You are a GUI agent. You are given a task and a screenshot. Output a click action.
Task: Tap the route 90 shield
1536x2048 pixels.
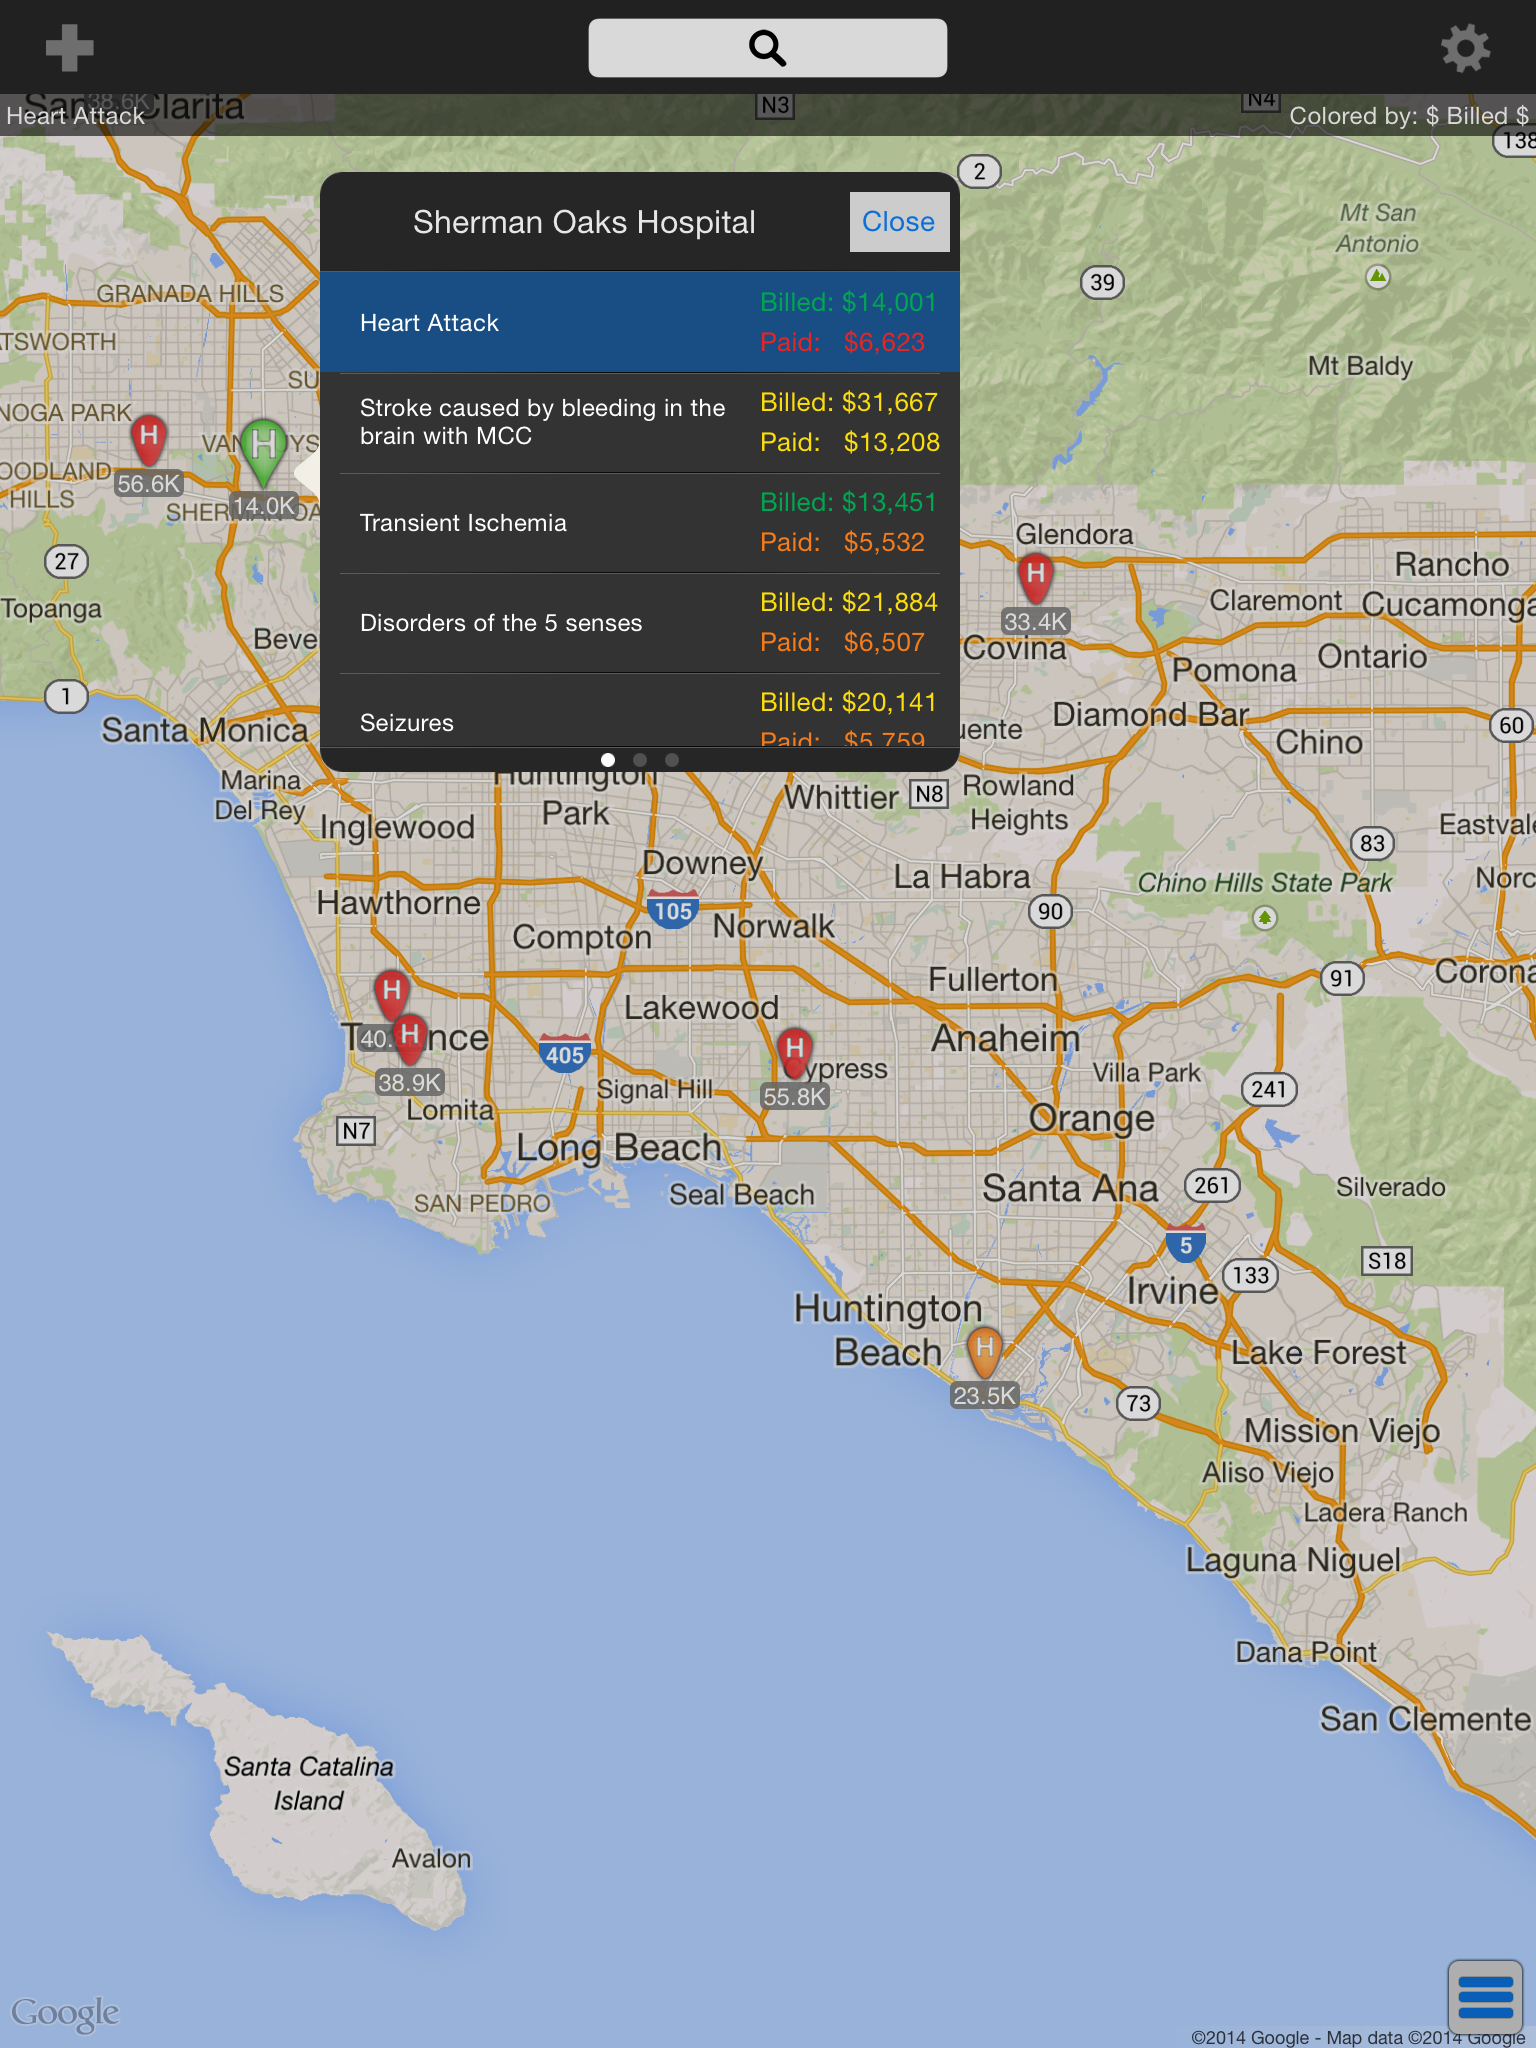(x=1050, y=911)
